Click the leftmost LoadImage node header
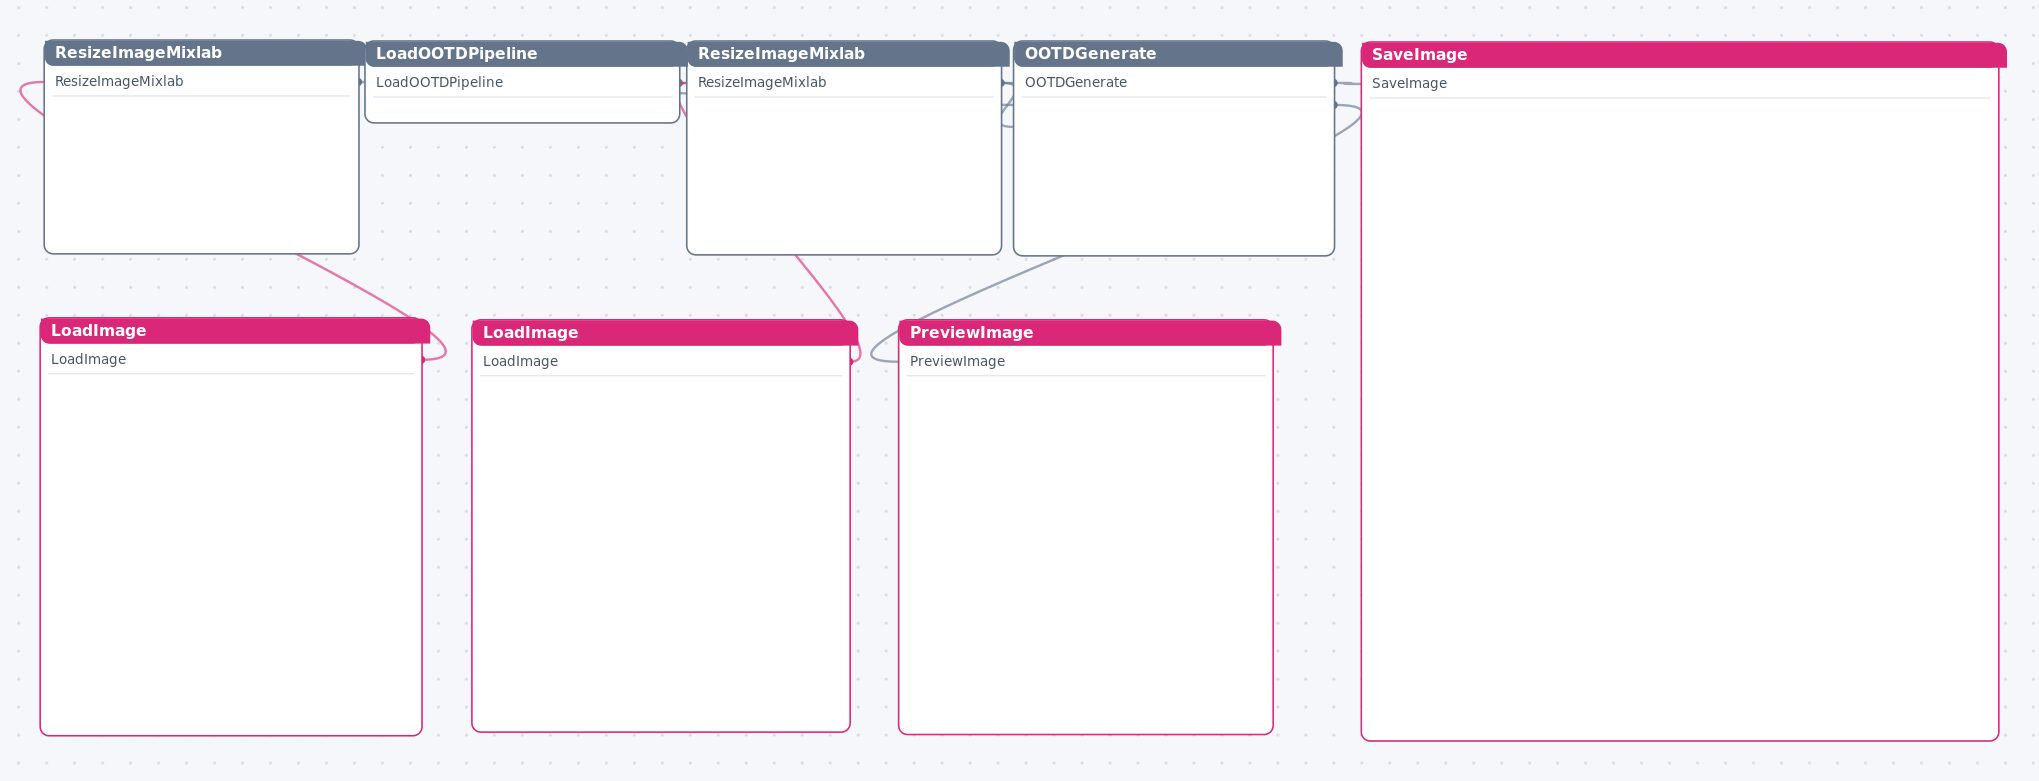 (x=235, y=331)
